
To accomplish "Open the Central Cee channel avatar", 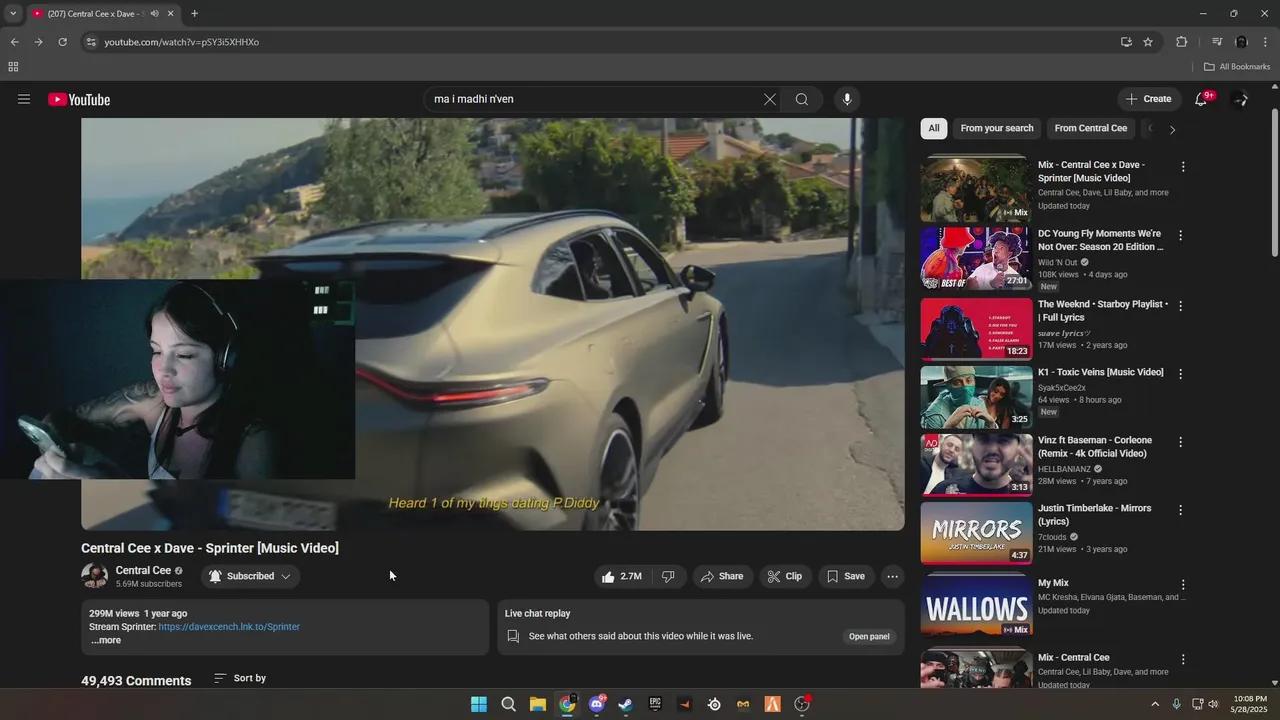I will pos(94,576).
